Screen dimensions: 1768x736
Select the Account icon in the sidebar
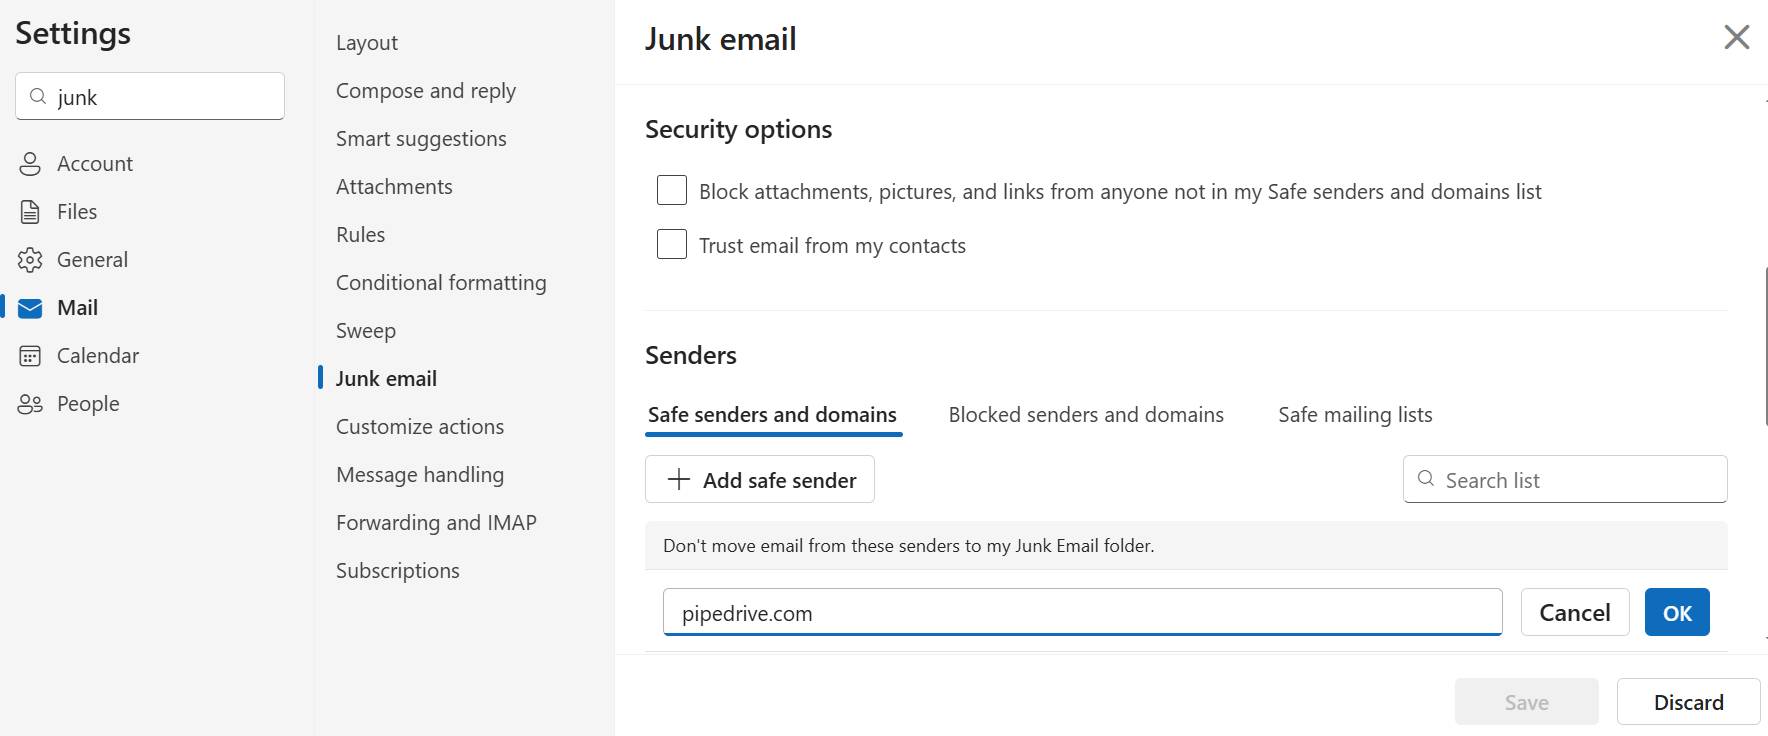[31, 163]
